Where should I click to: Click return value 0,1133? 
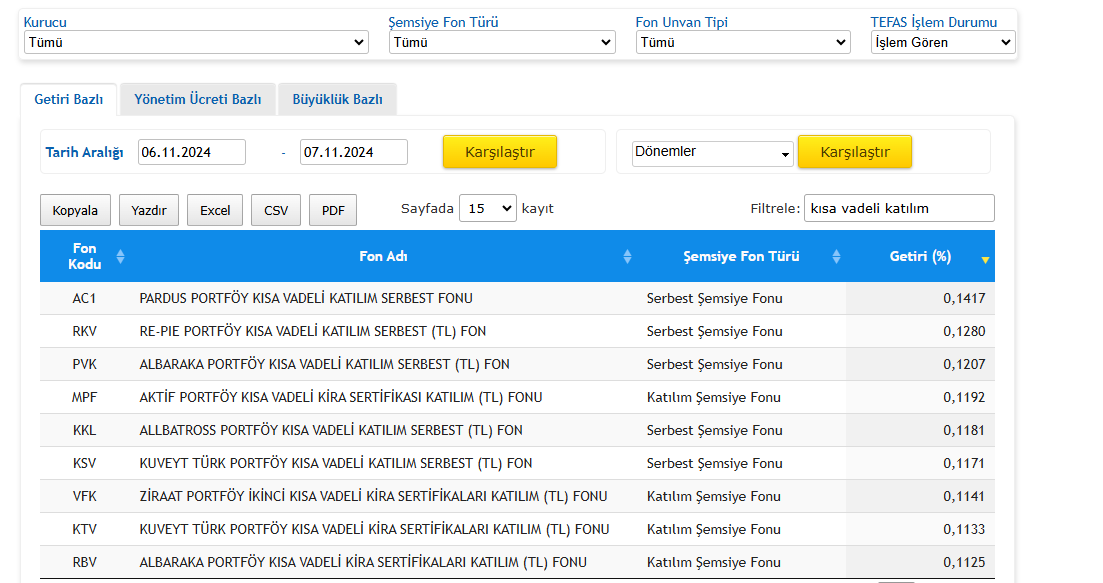964,530
